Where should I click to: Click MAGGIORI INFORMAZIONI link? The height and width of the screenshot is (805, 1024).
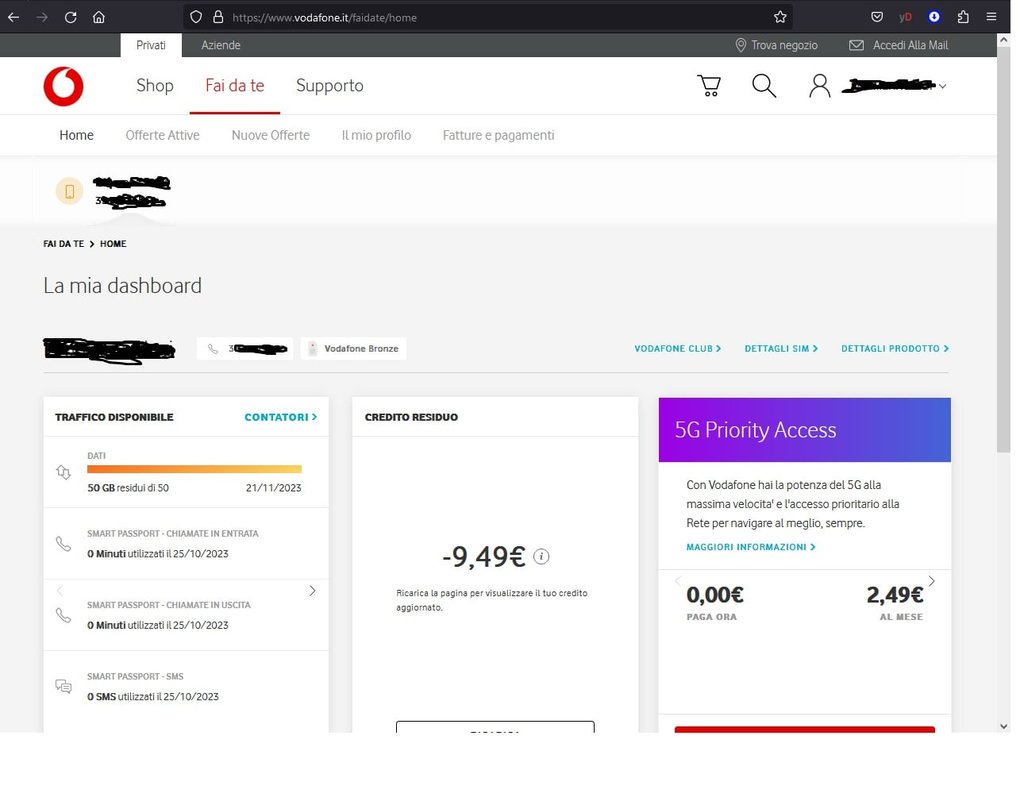750,547
